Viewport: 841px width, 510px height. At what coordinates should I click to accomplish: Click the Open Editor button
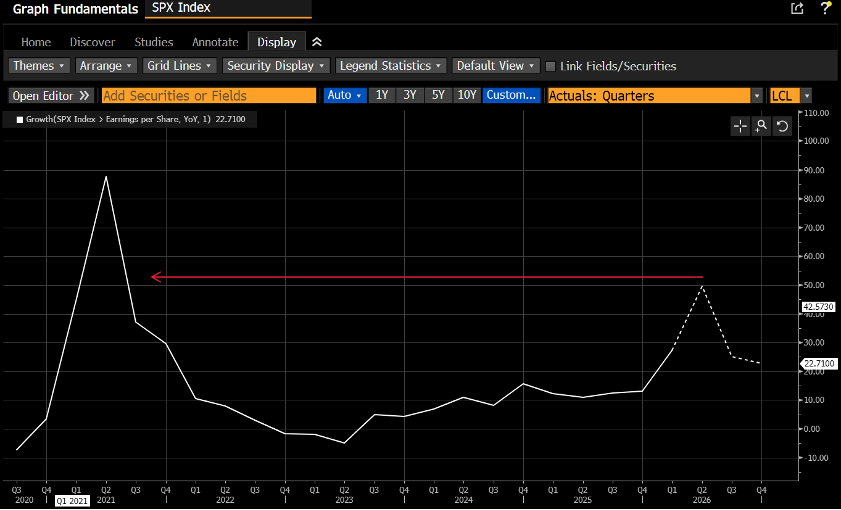pyautogui.click(x=51, y=96)
